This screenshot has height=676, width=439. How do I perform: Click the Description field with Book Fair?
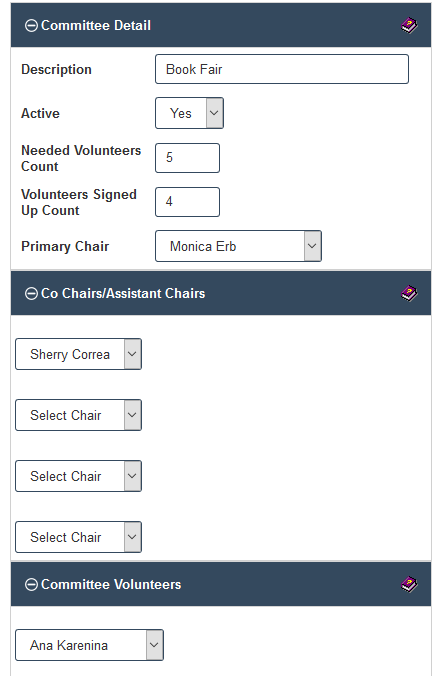pos(282,69)
